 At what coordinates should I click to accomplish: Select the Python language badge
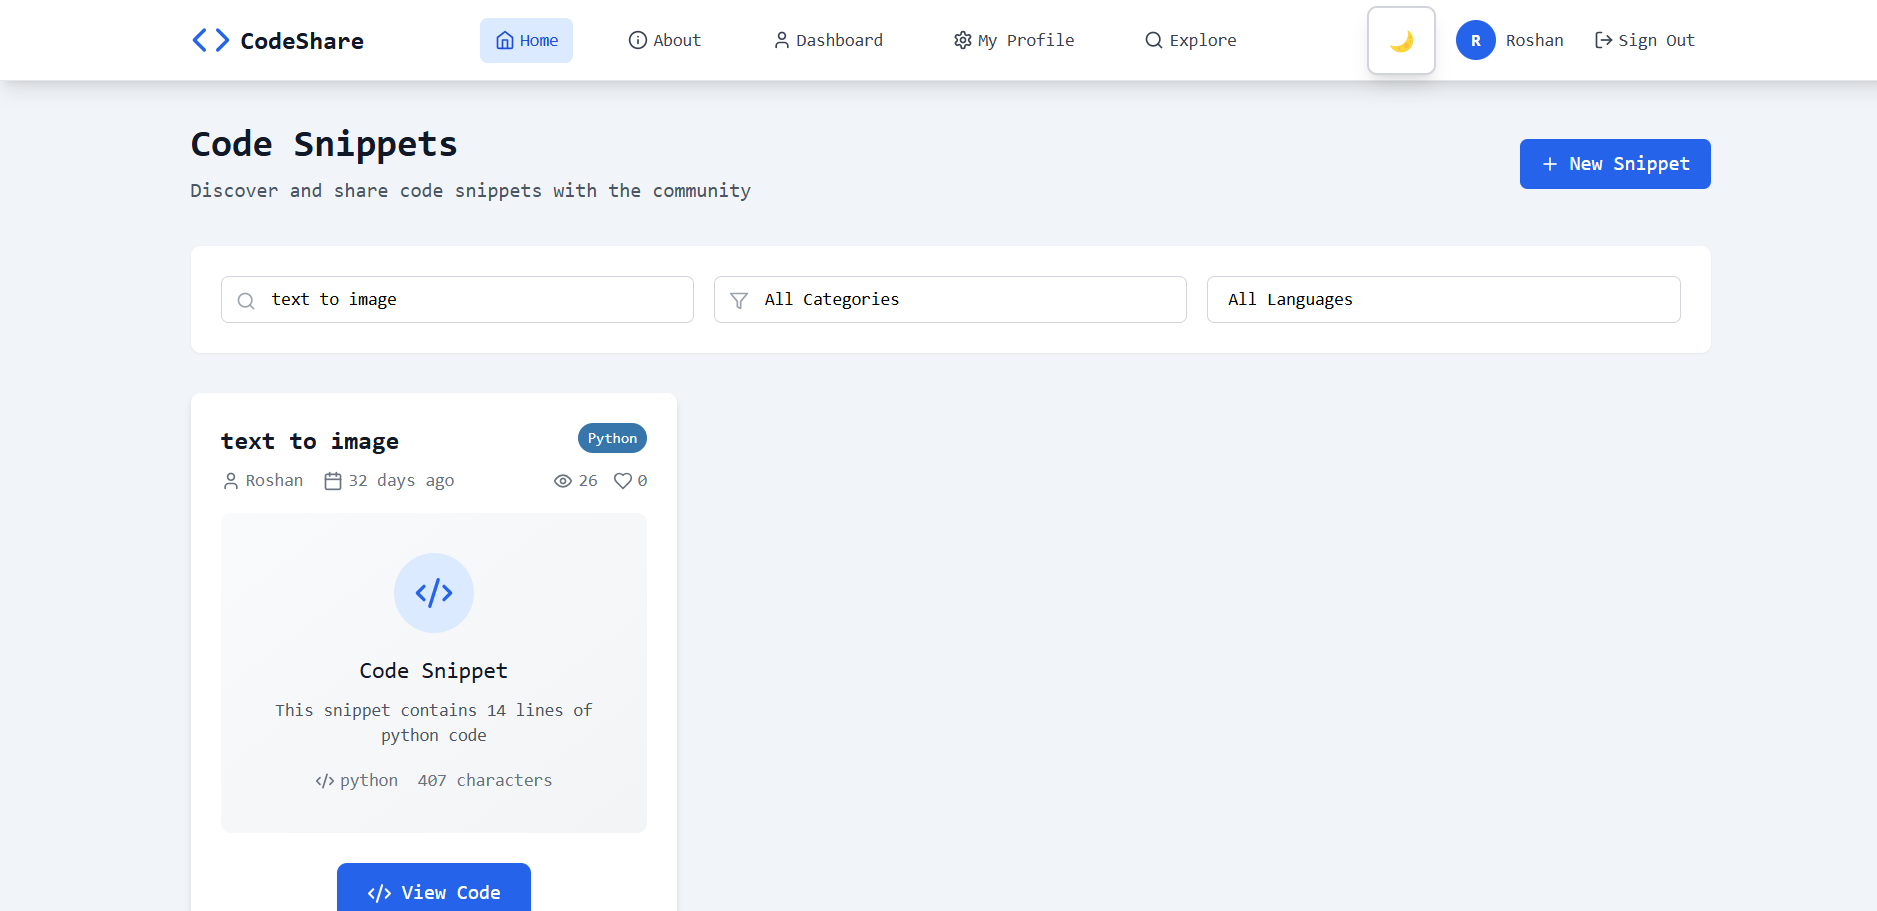611,438
